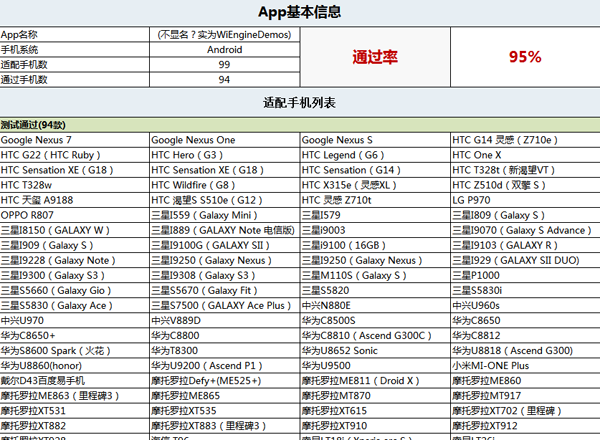Screen dimensions: 600x440
Task: Click the '三星I9228 ( Galaxy Note )' cell
Action: 75,260
